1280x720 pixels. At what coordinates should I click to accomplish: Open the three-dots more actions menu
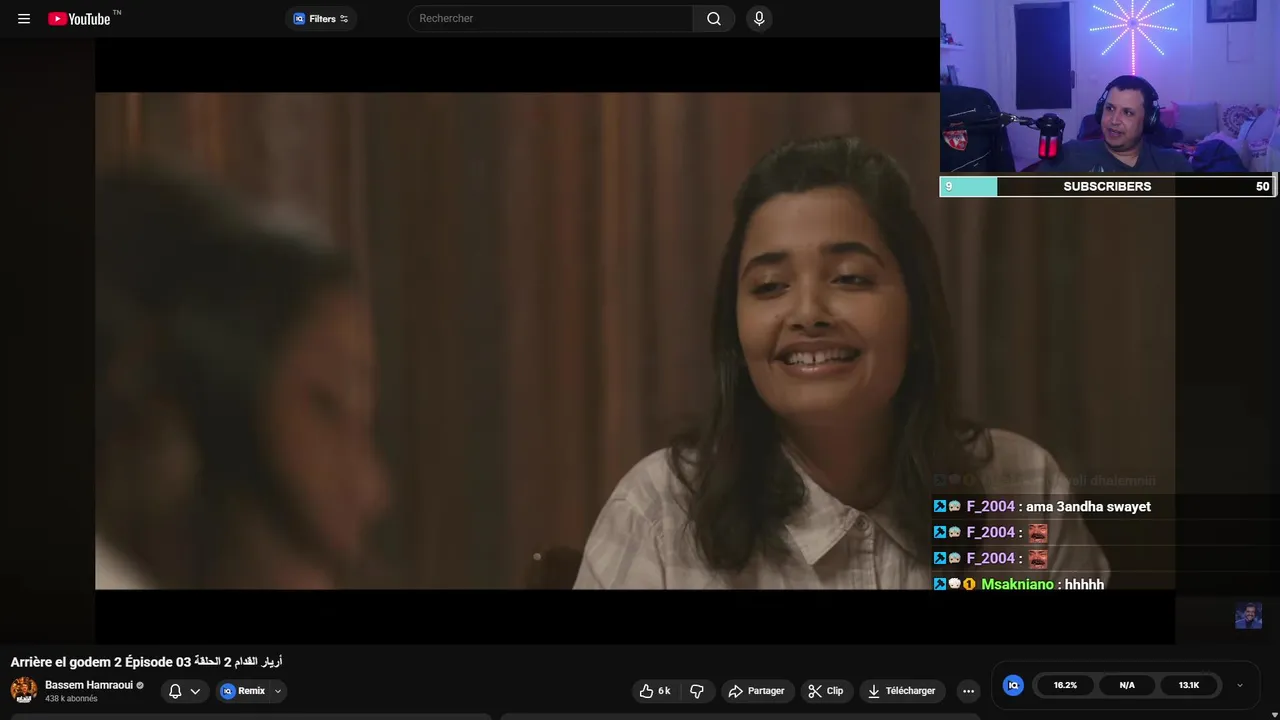968,691
